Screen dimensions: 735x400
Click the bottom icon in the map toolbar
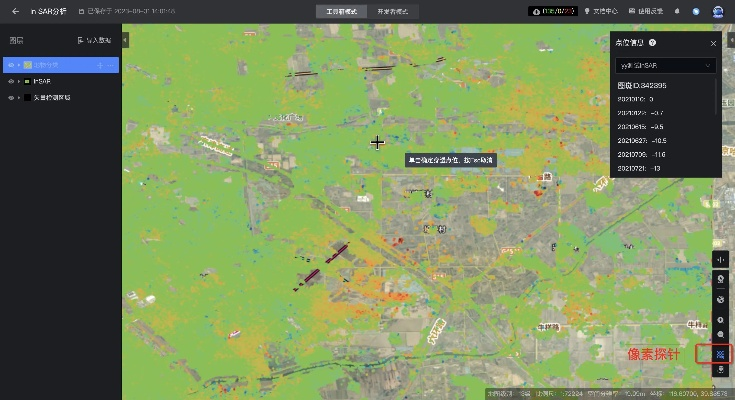tap(721, 370)
